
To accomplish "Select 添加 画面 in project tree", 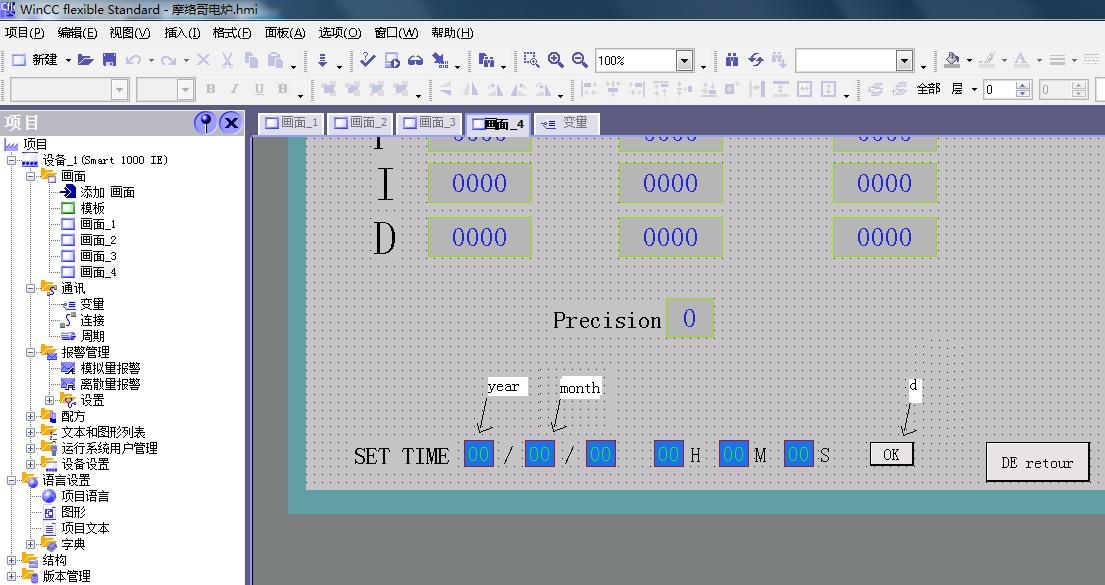I will click(x=107, y=192).
